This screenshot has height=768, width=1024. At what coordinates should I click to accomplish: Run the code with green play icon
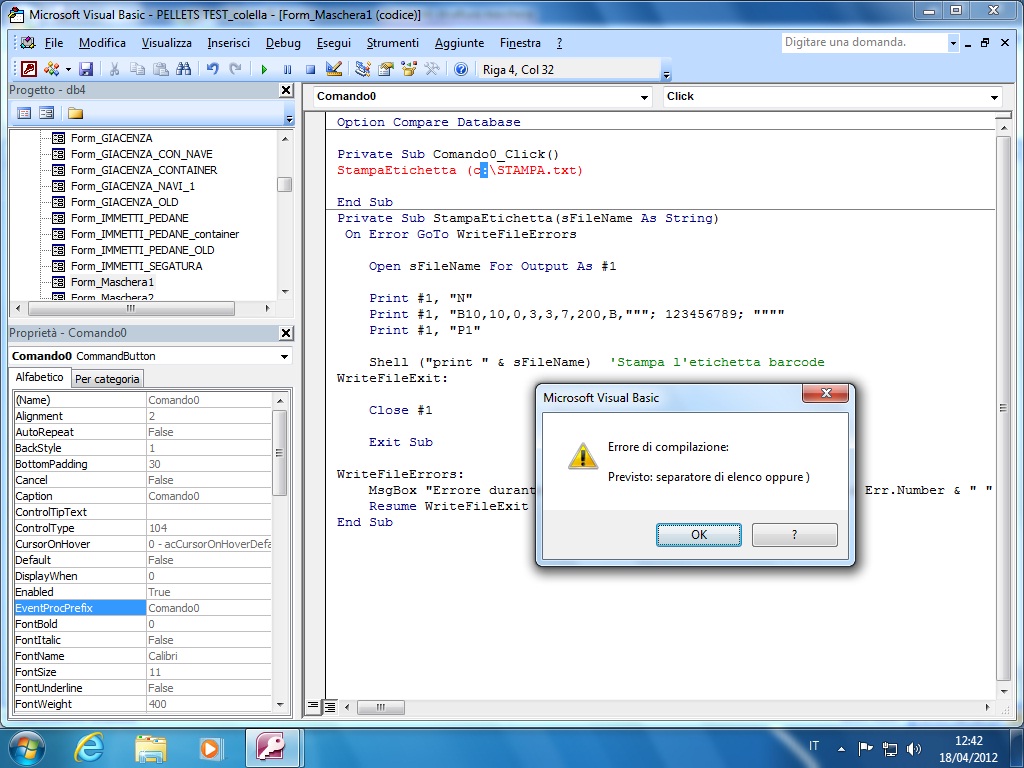click(264, 69)
